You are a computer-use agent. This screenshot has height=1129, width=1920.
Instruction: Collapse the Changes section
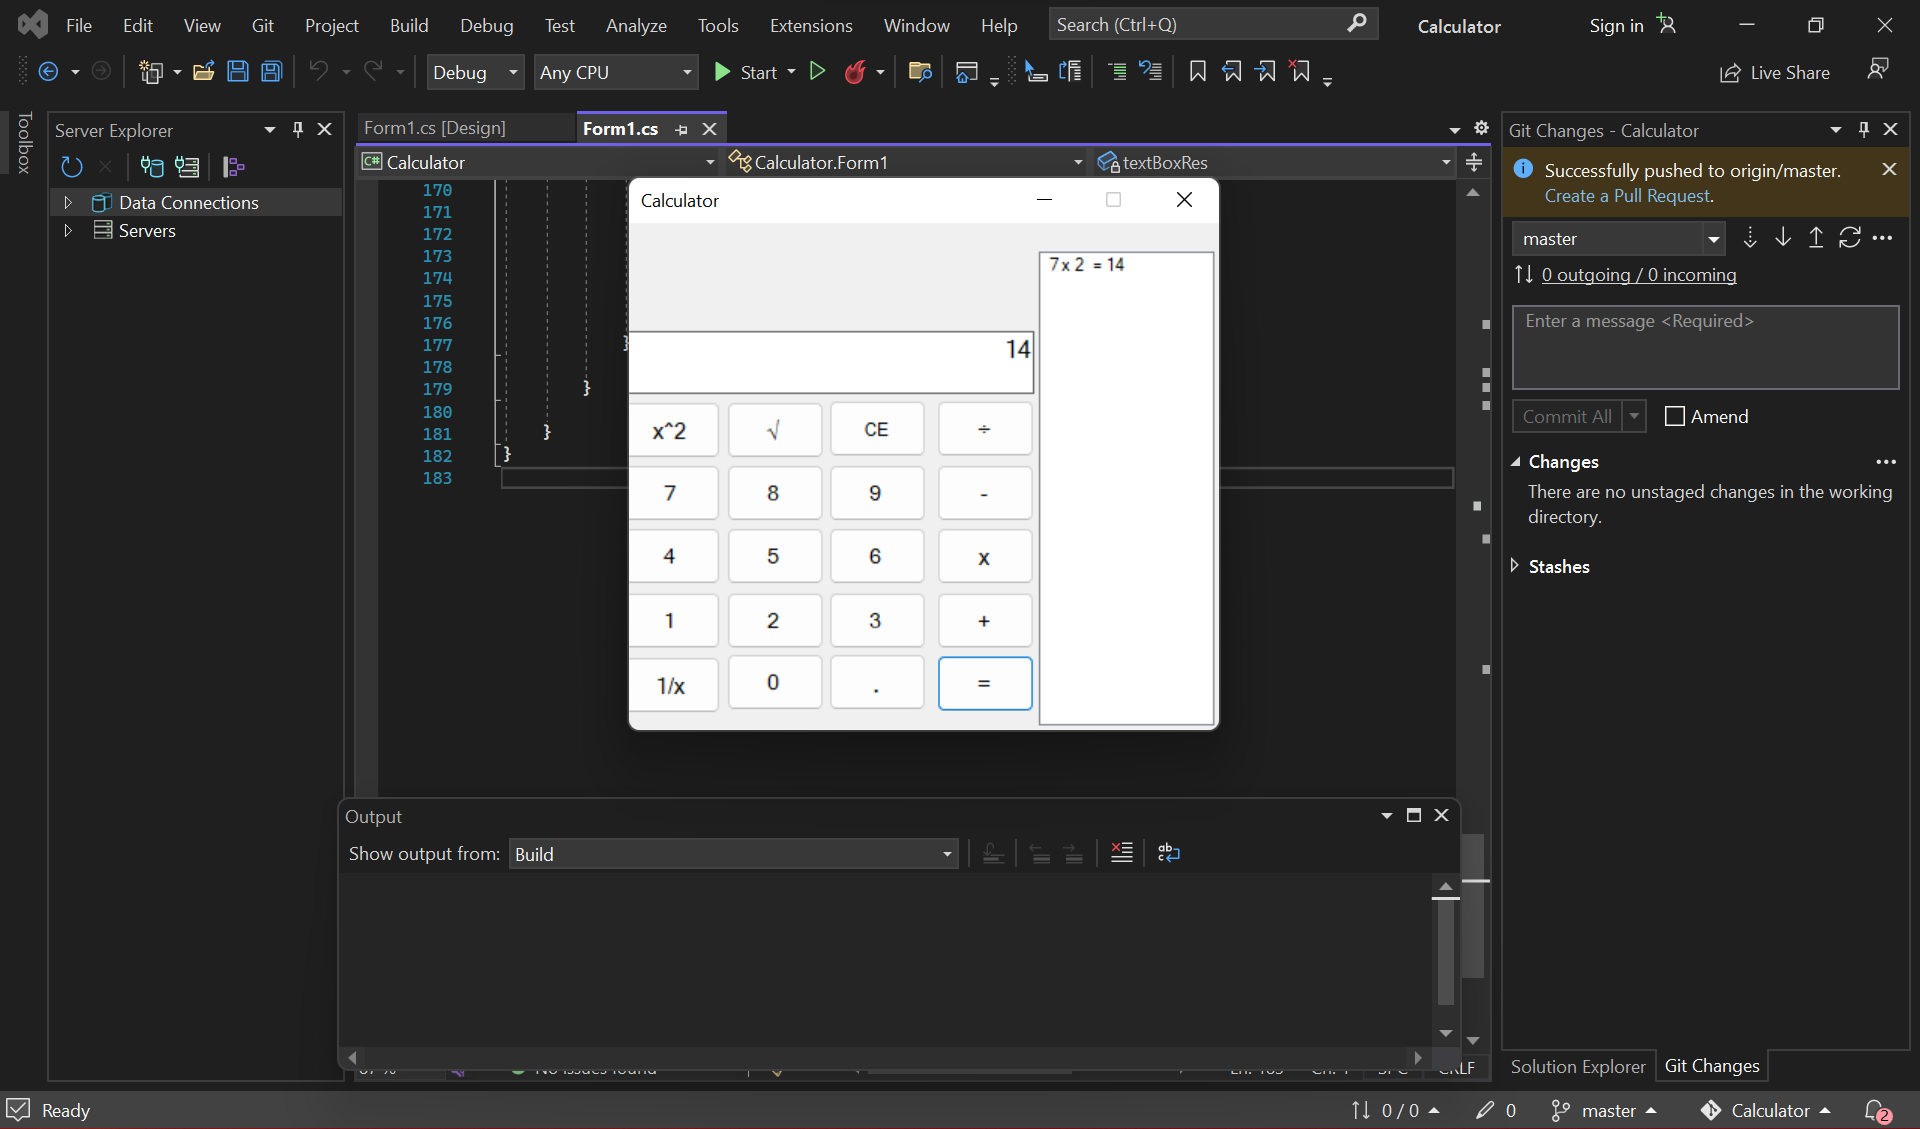(1516, 462)
